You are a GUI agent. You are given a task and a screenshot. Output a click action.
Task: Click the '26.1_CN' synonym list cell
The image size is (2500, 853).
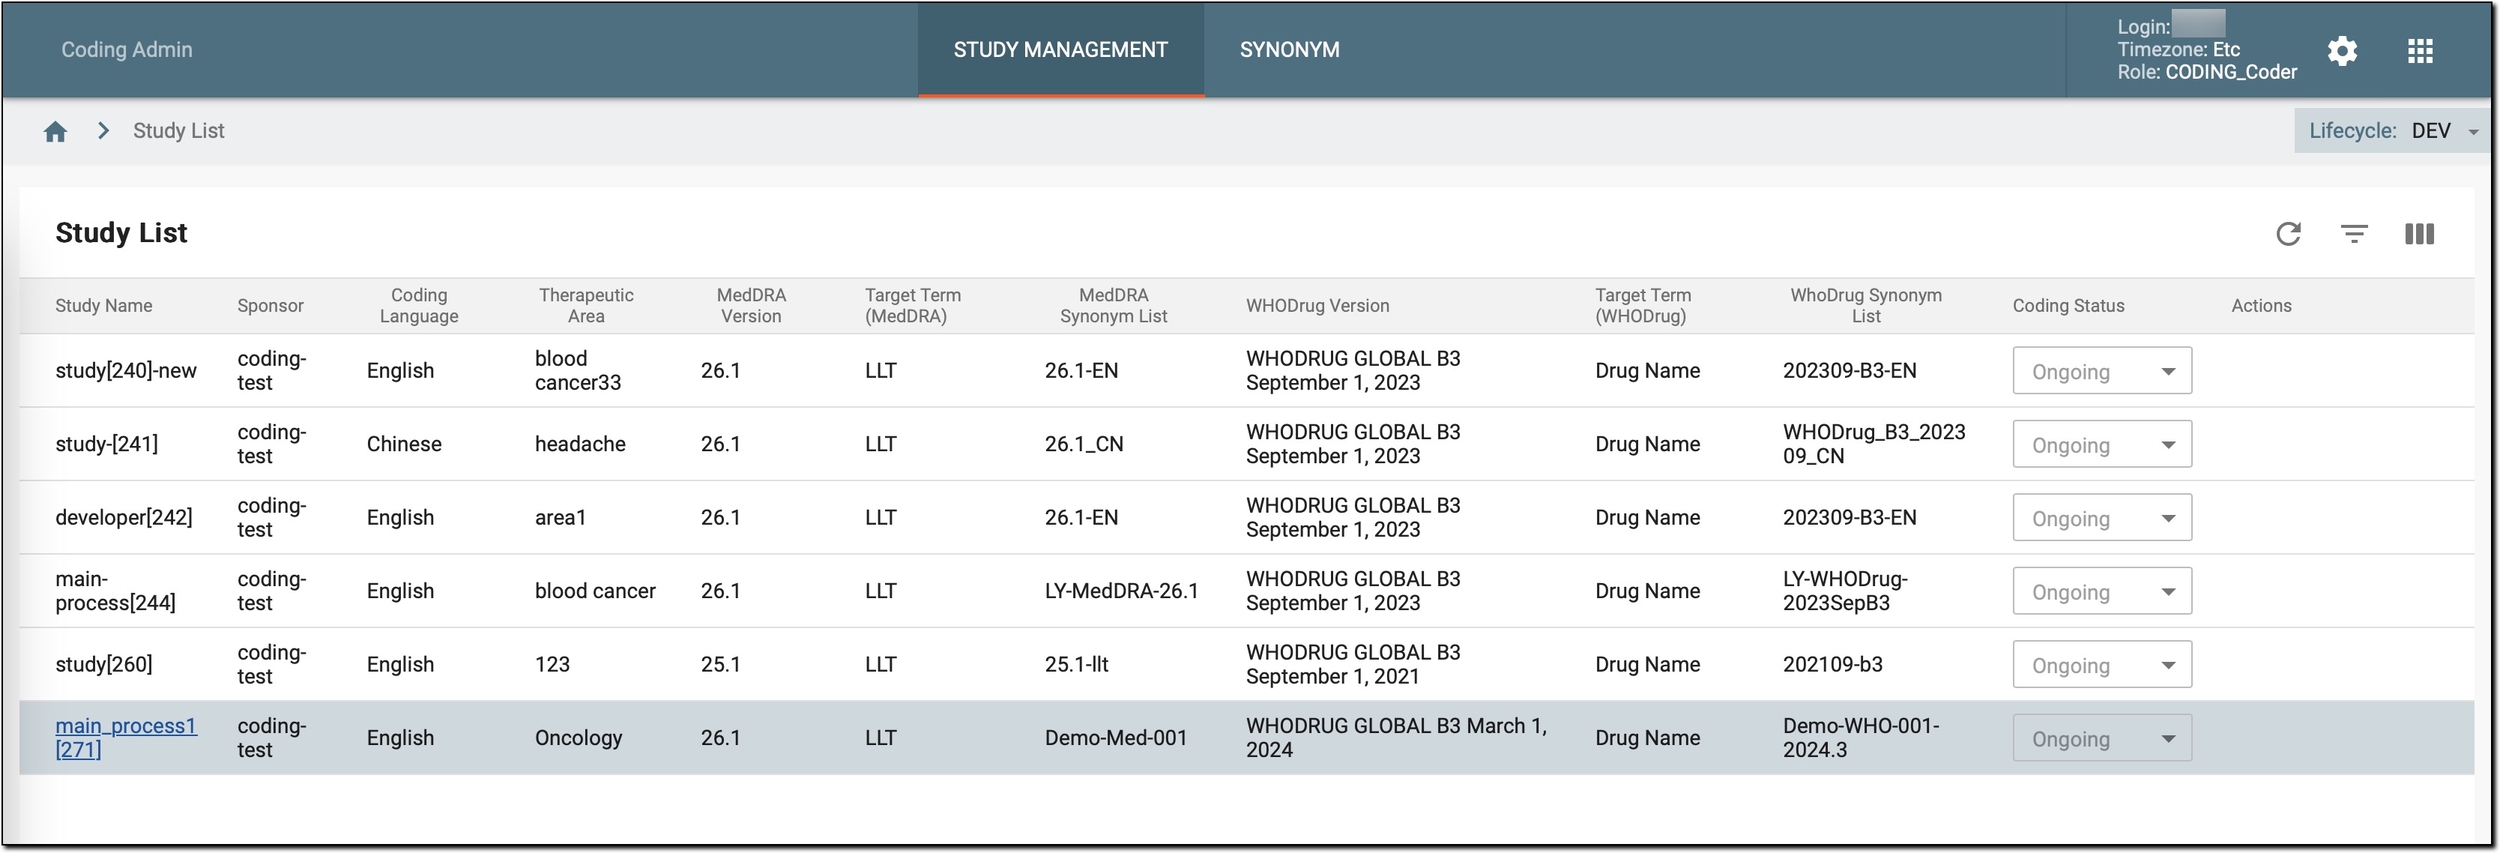[x=1084, y=444]
